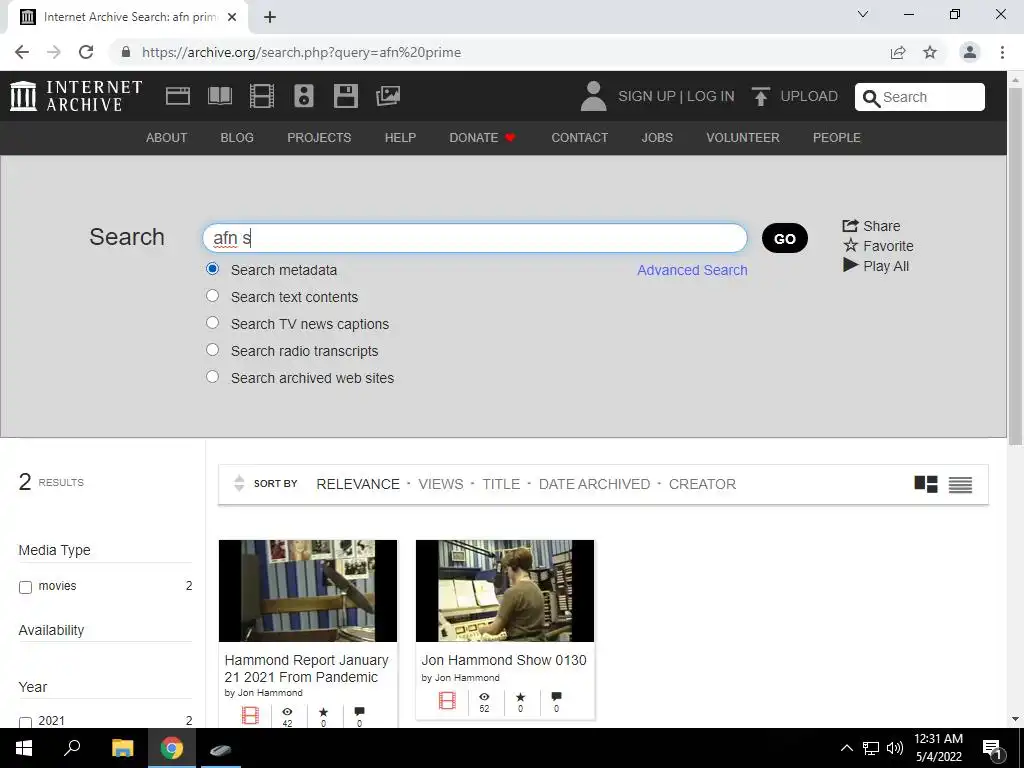The height and width of the screenshot is (768, 1024).
Task: Click the Upload arrow icon
Action: click(x=760, y=96)
